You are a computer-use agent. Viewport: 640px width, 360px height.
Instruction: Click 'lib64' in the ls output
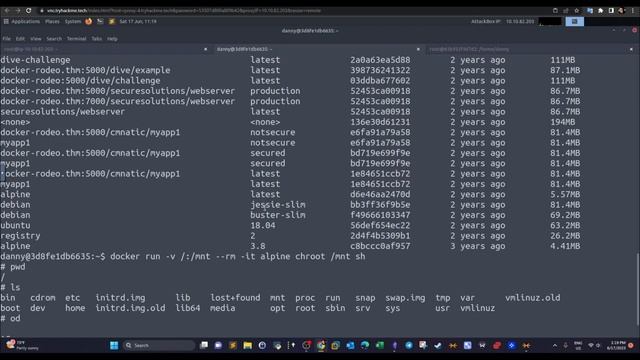point(188,308)
